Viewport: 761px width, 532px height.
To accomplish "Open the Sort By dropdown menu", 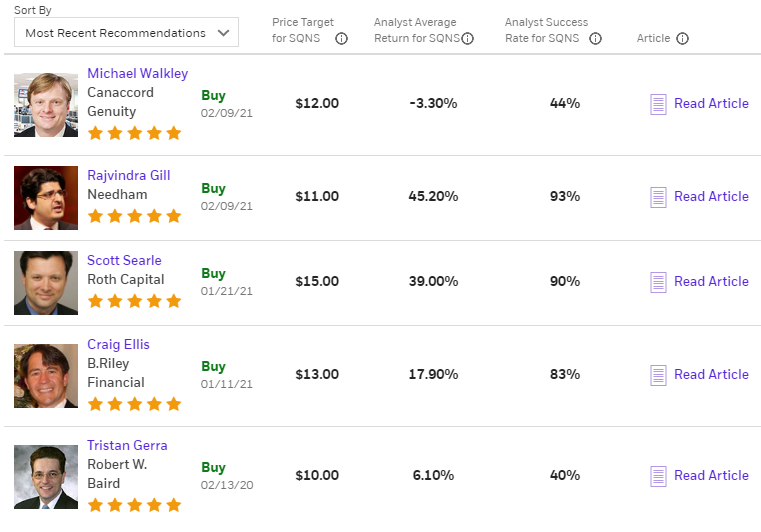I will (x=126, y=33).
